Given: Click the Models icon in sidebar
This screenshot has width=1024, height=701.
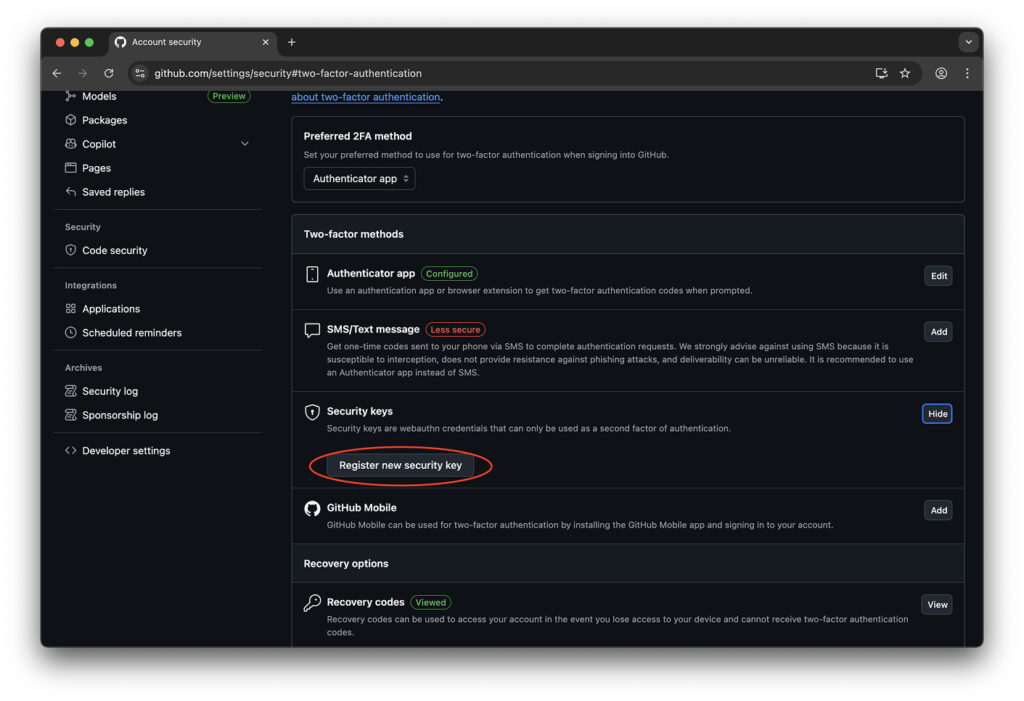Looking at the screenshot, I should tap(71, 96).
